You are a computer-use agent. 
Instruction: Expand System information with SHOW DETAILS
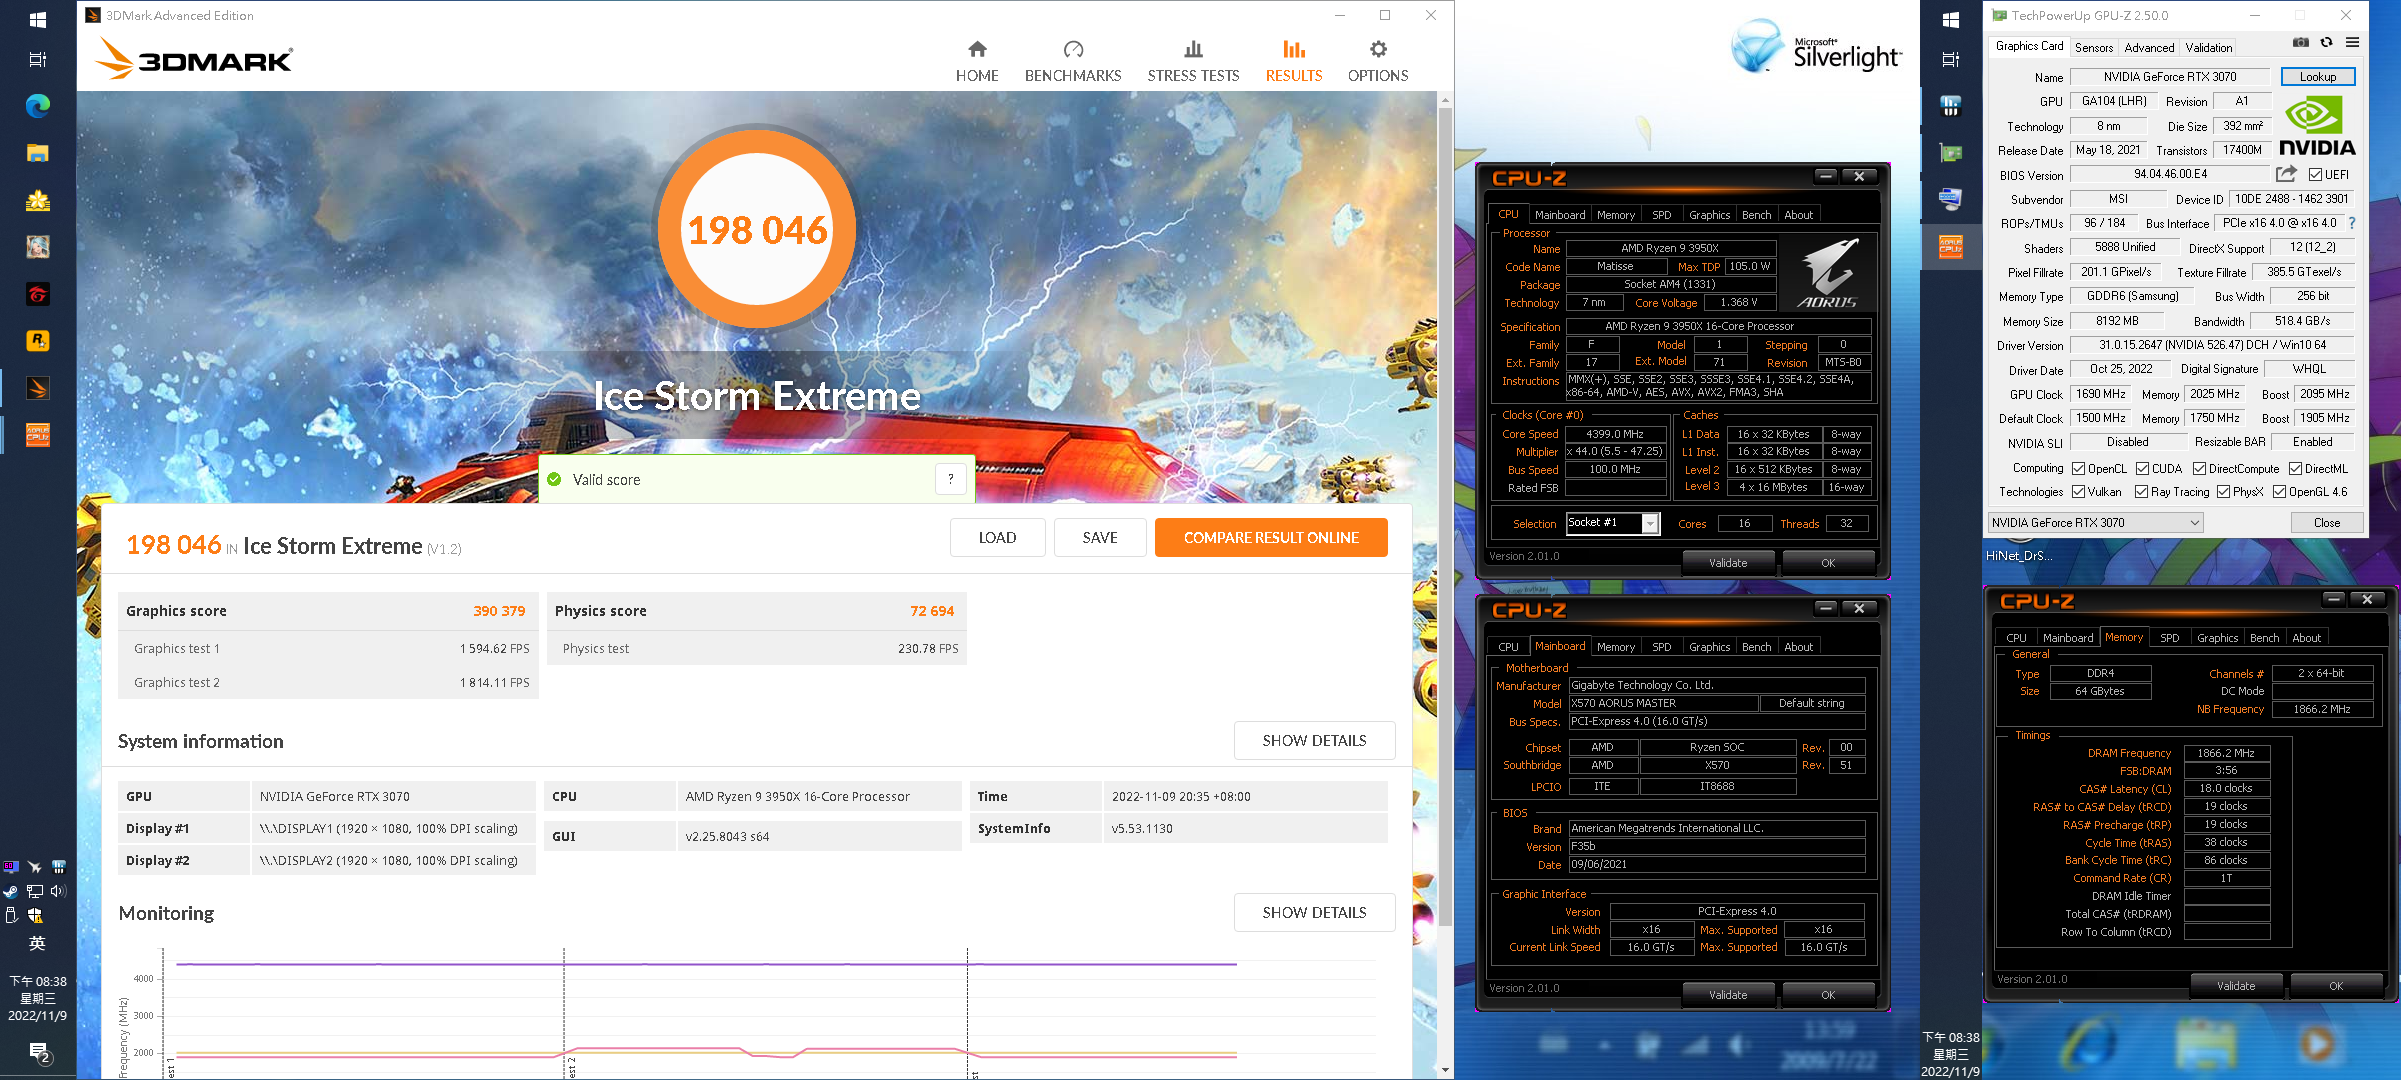point(1314,741)
